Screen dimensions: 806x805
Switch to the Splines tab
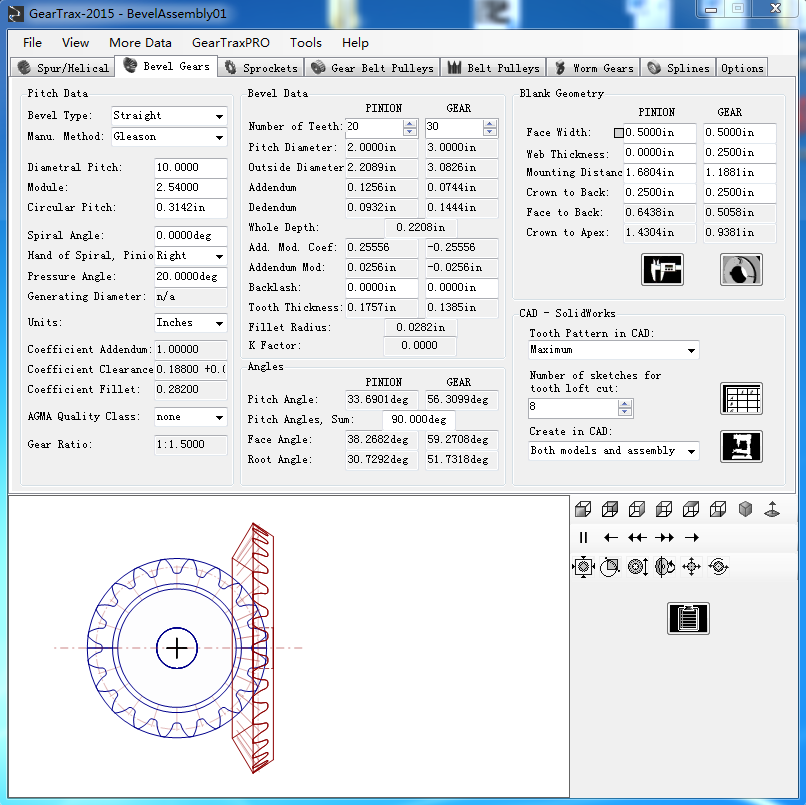tap(678, 68)
